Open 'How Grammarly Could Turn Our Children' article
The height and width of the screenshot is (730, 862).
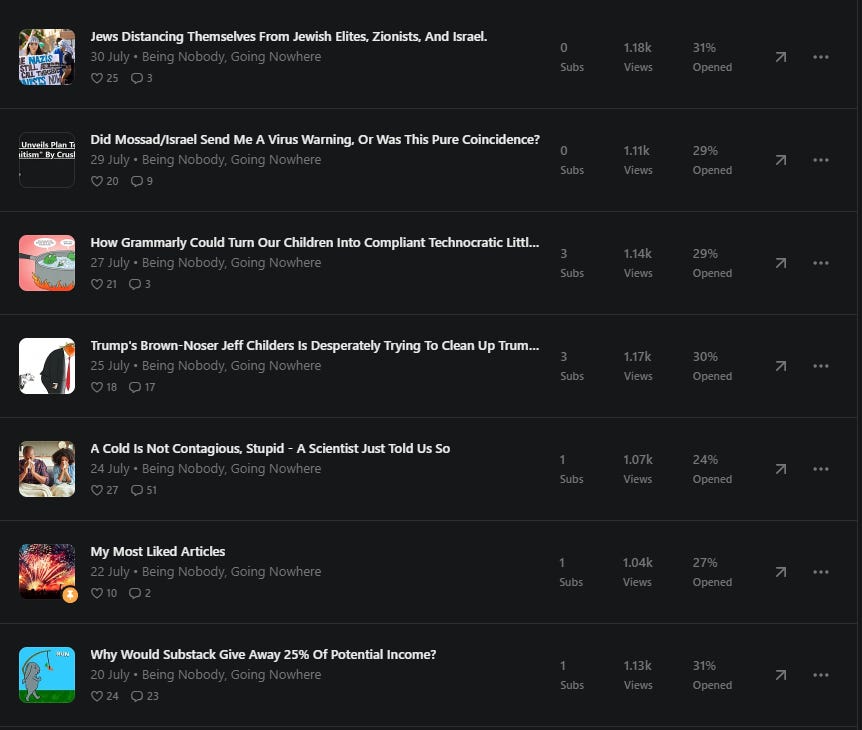(314, 242)
